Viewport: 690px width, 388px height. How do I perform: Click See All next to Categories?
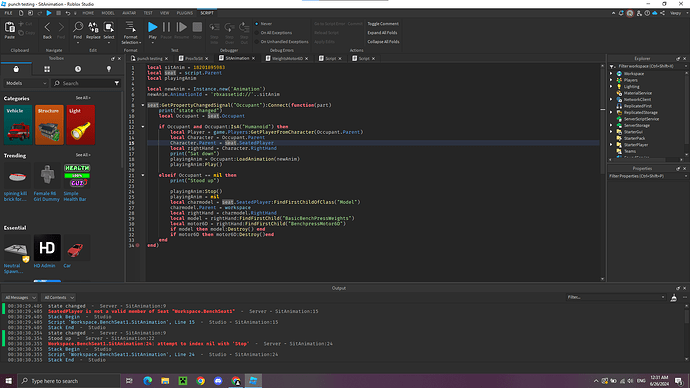coord(83,98)
